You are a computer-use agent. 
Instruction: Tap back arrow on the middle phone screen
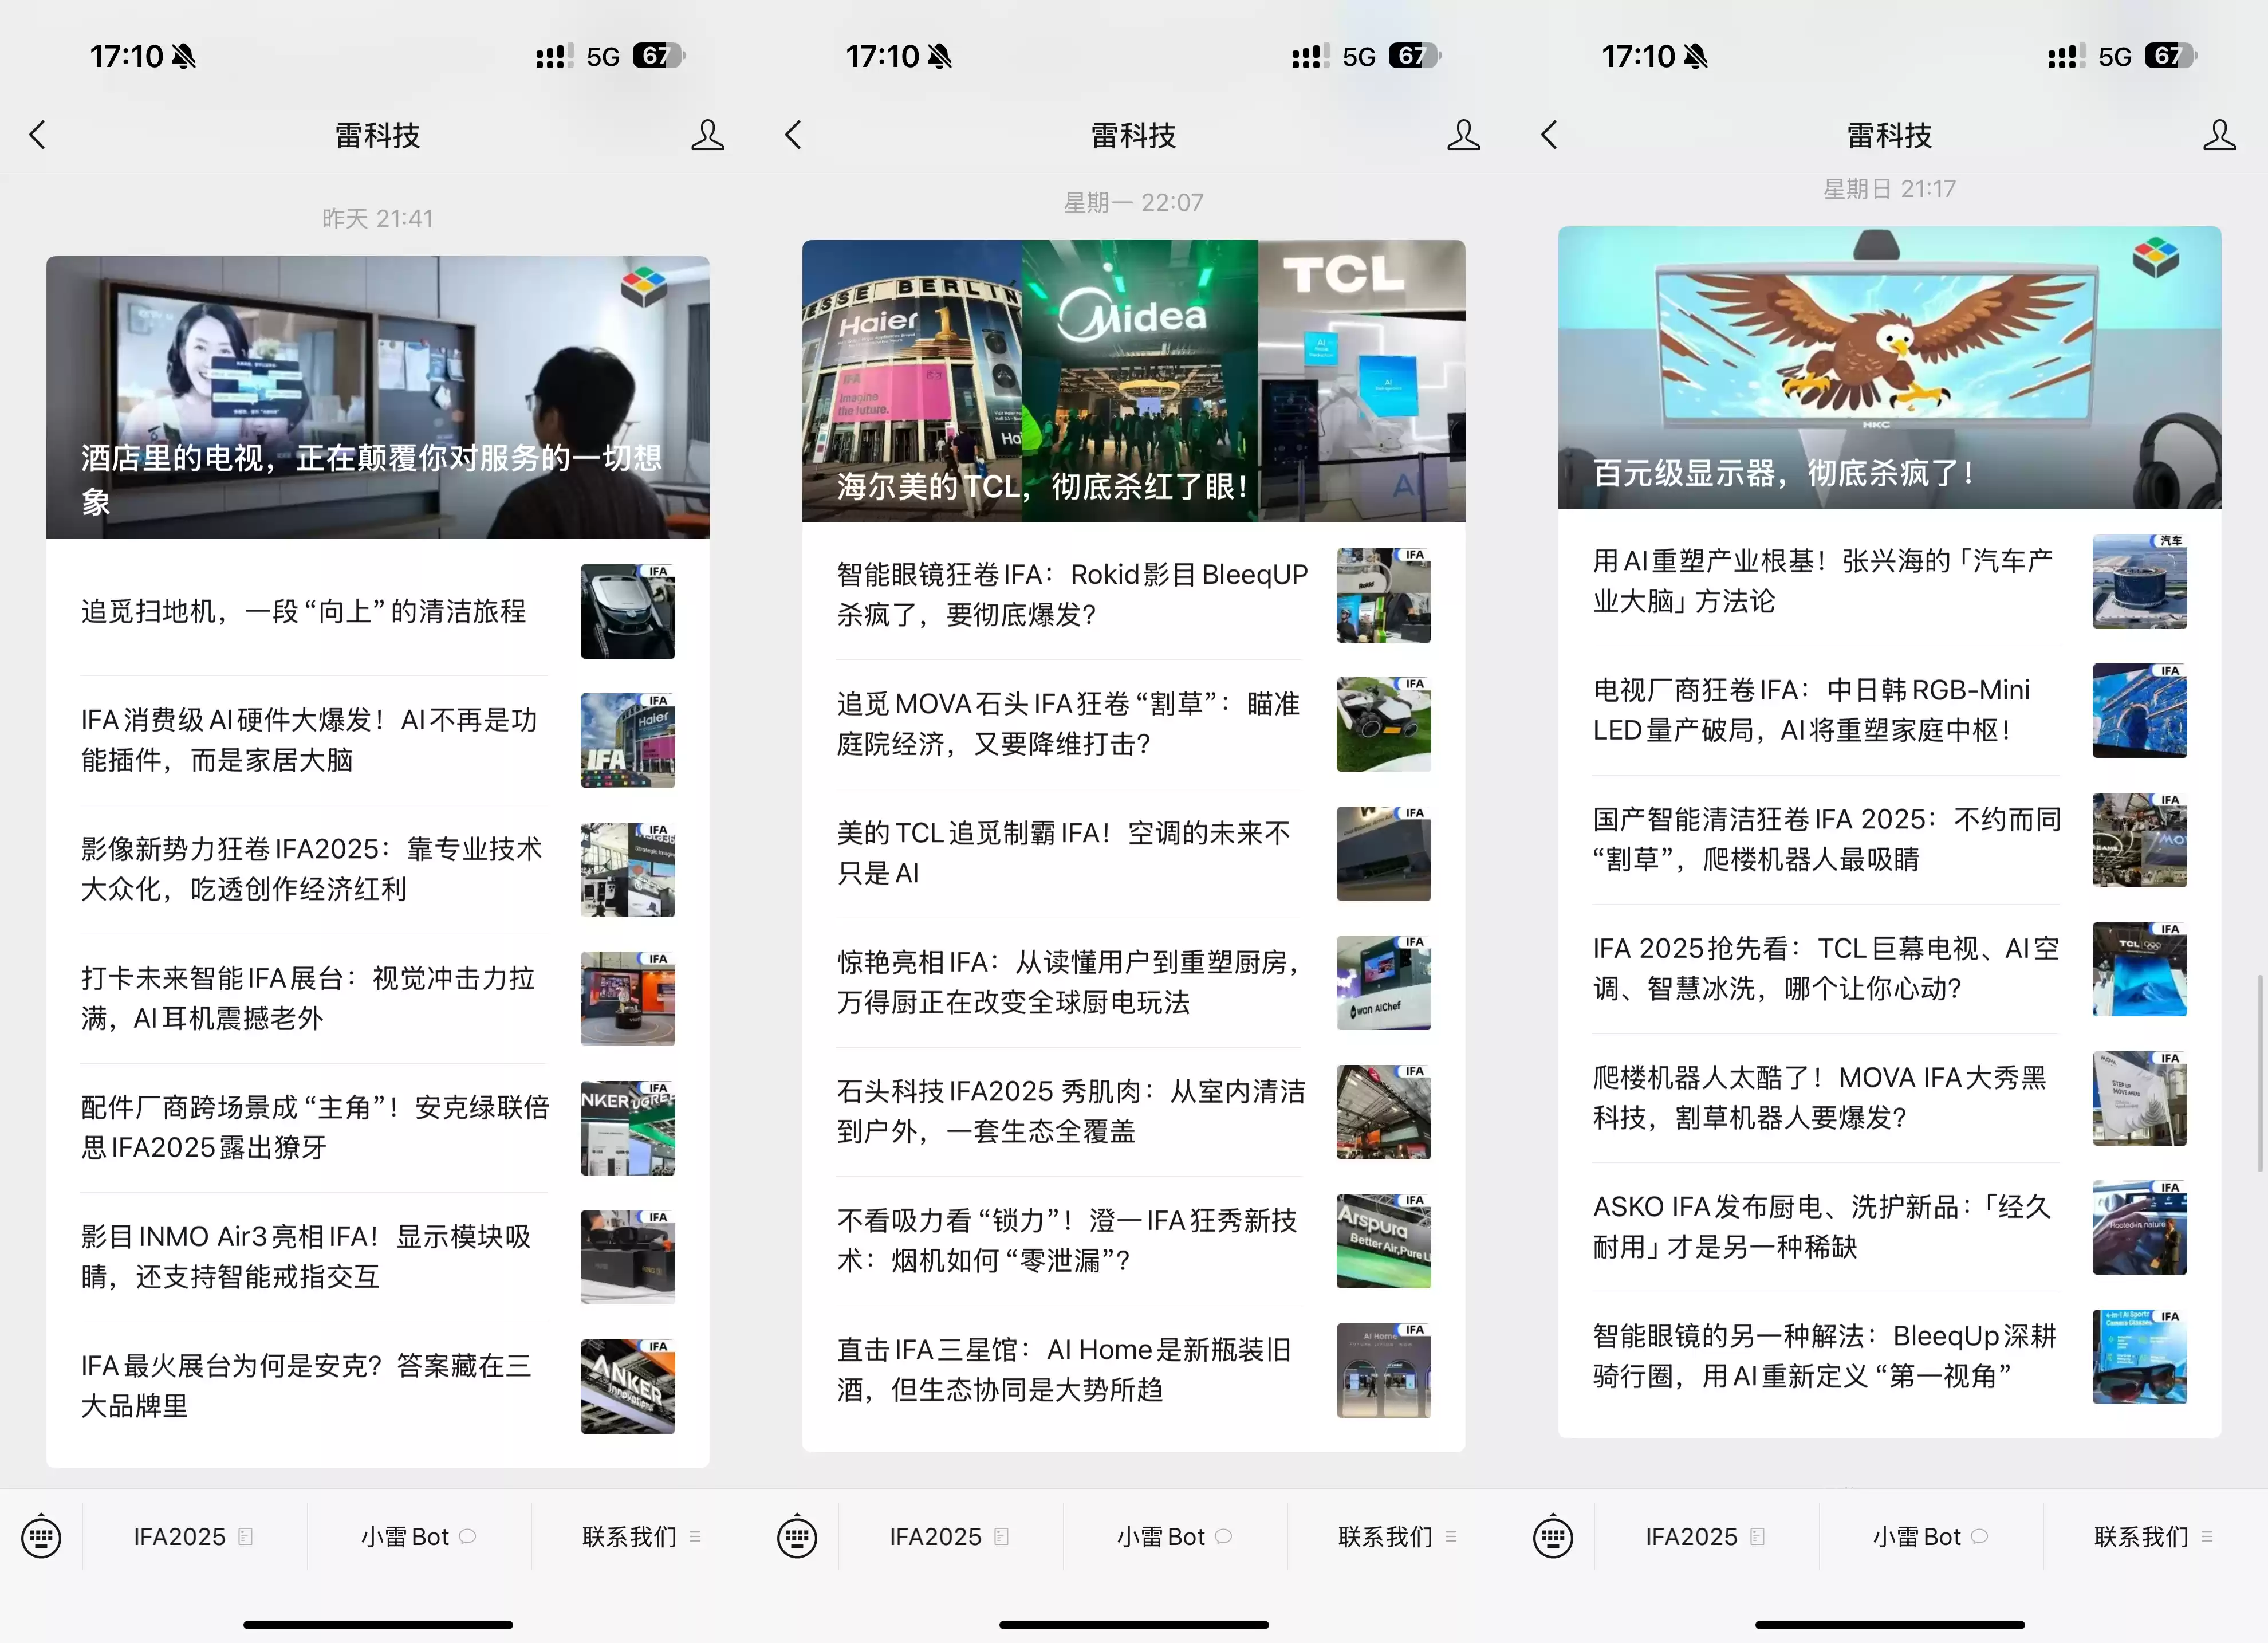click(794, 135)
